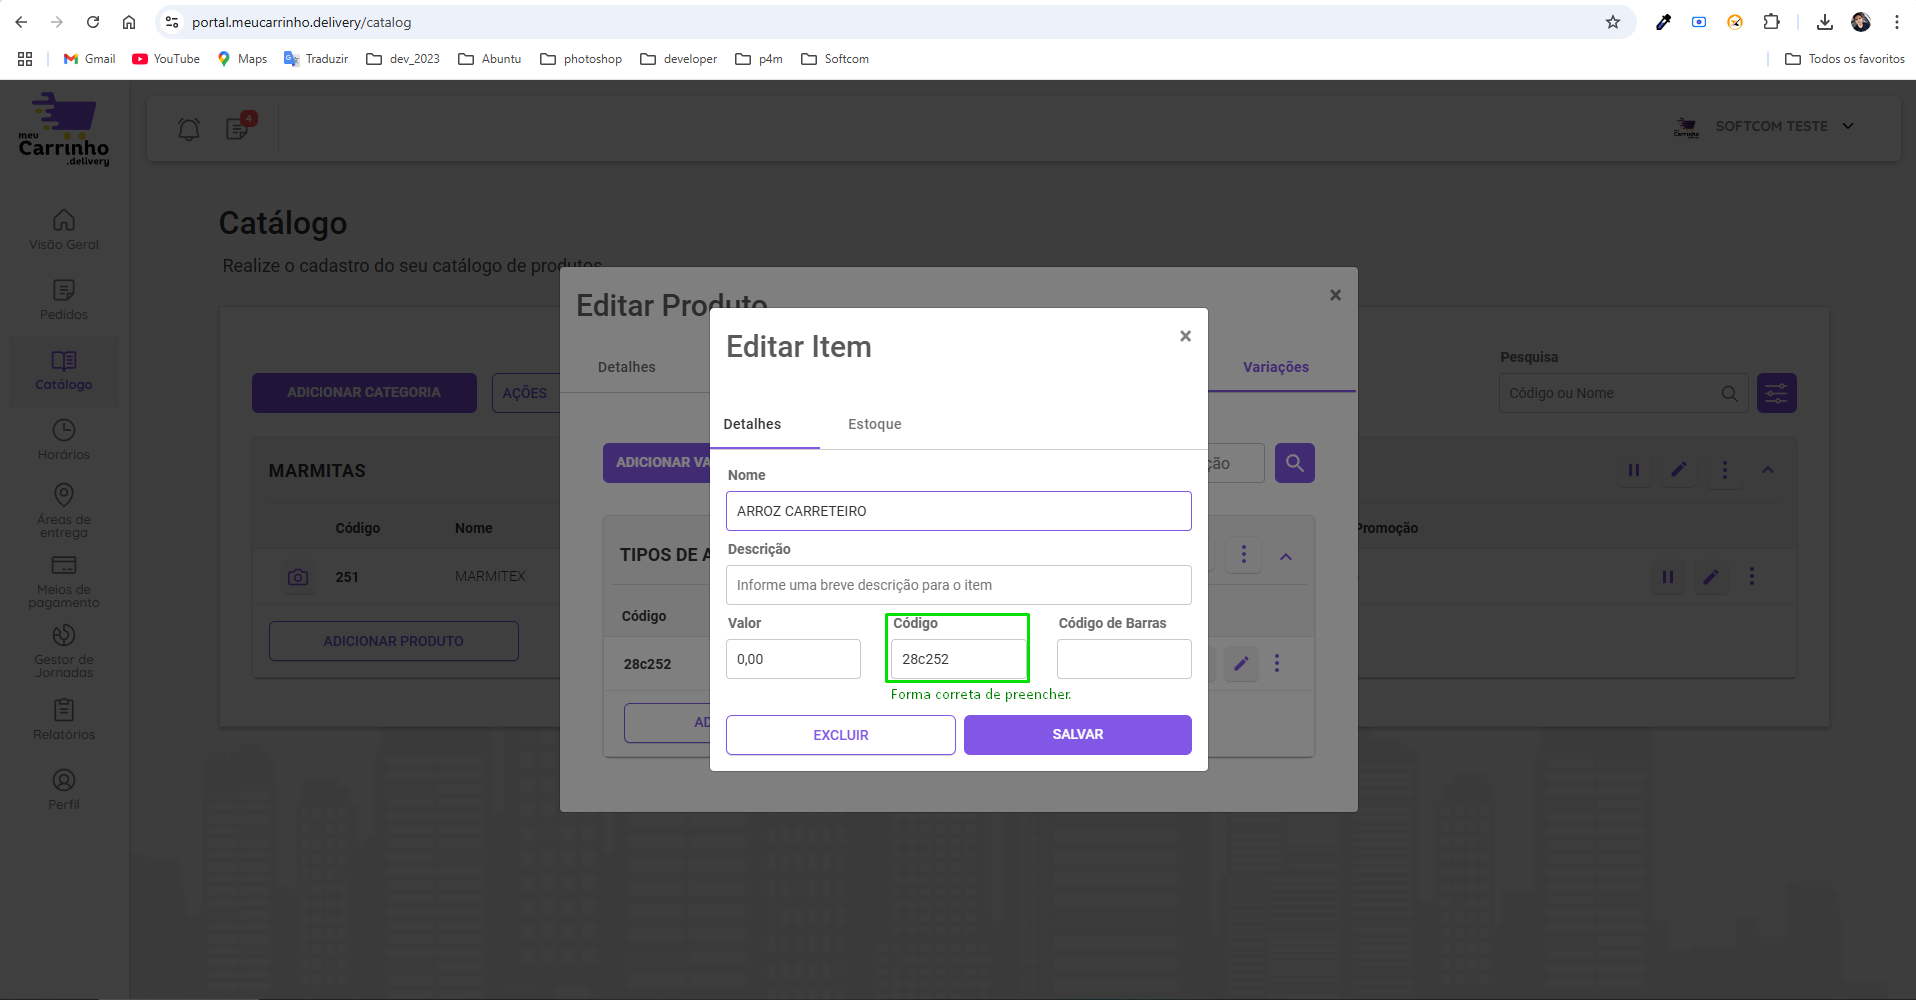Viewport: 1916px width, 1000px height.
Task: Collapse the TIPOS DE variation group
Action: coord(1286,556)
